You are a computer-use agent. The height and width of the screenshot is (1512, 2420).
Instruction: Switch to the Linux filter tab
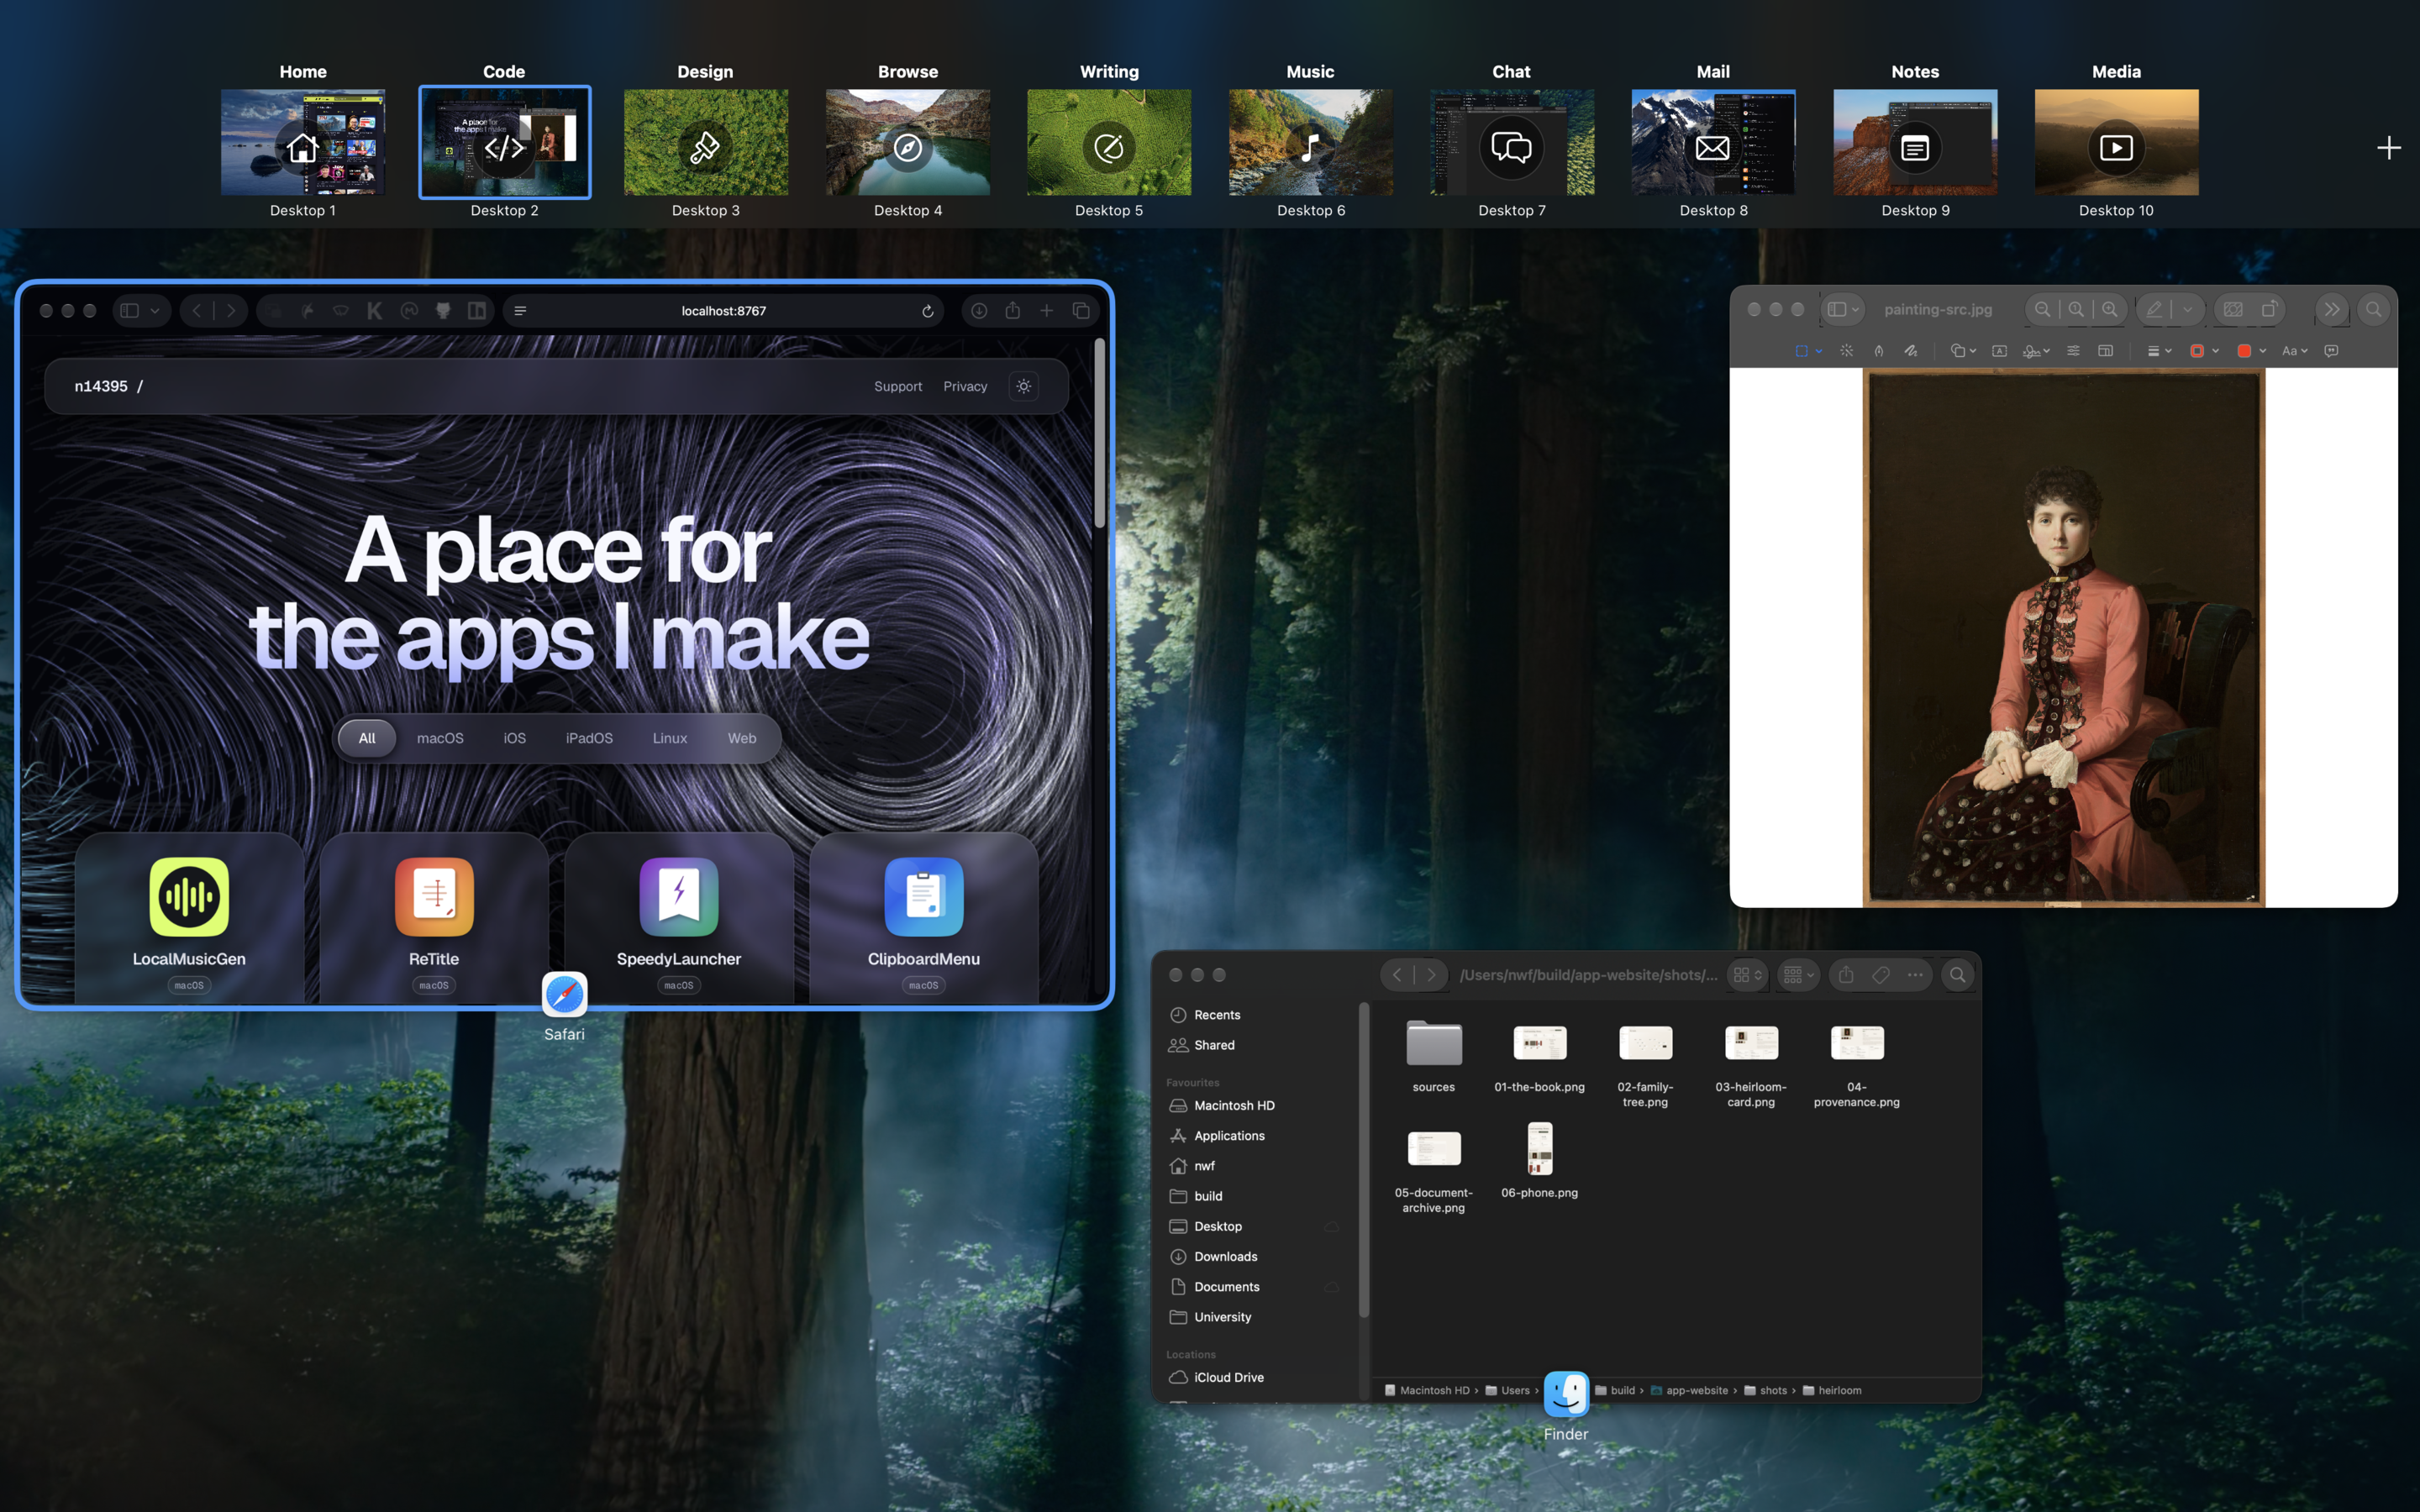[x=670, y=738]
